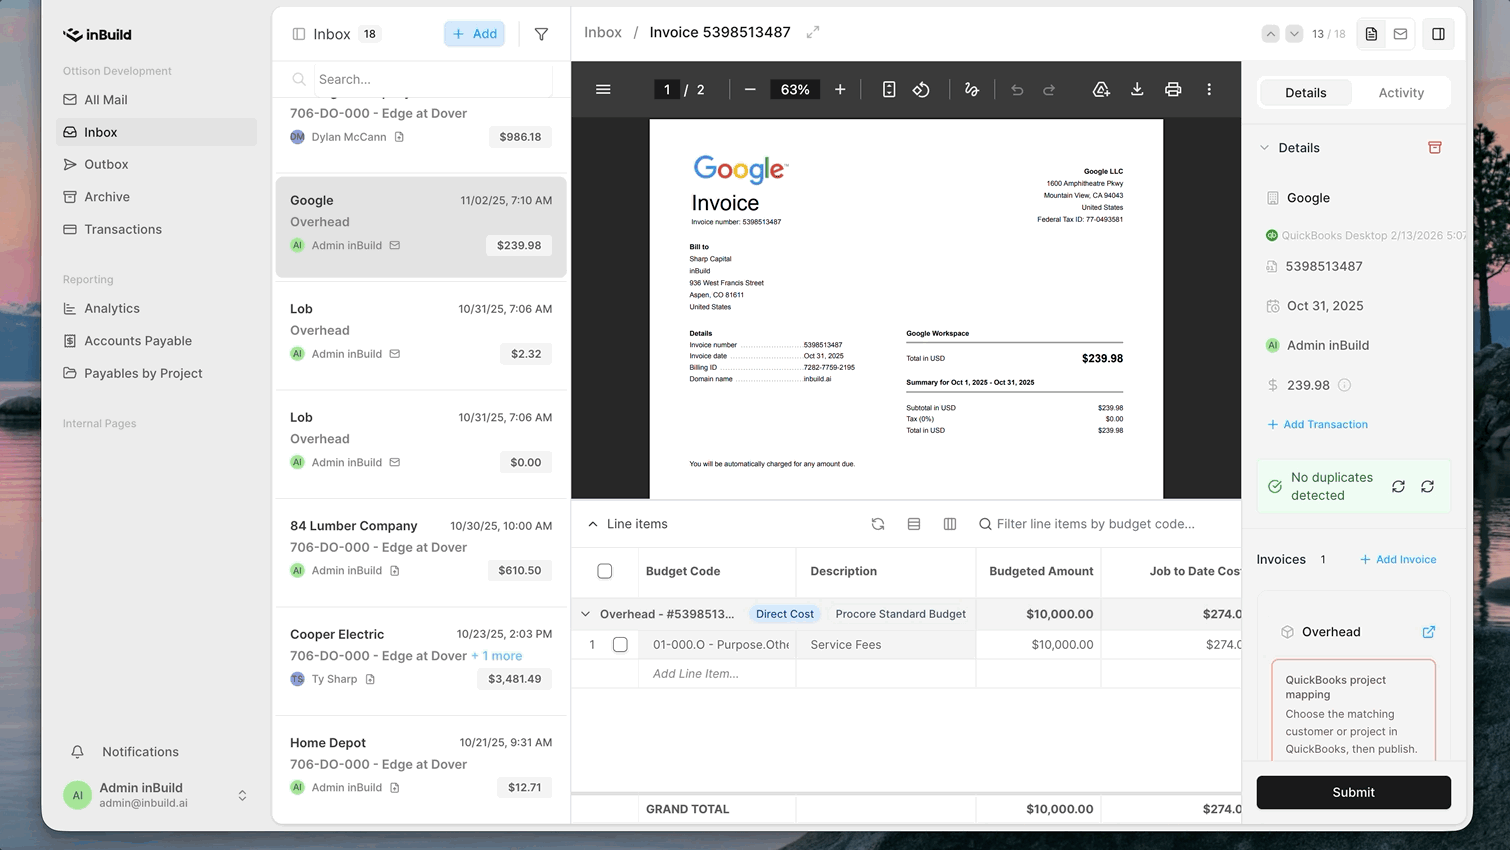
Task: Save the PDF to Google Drive
Action: [1101, 89]
